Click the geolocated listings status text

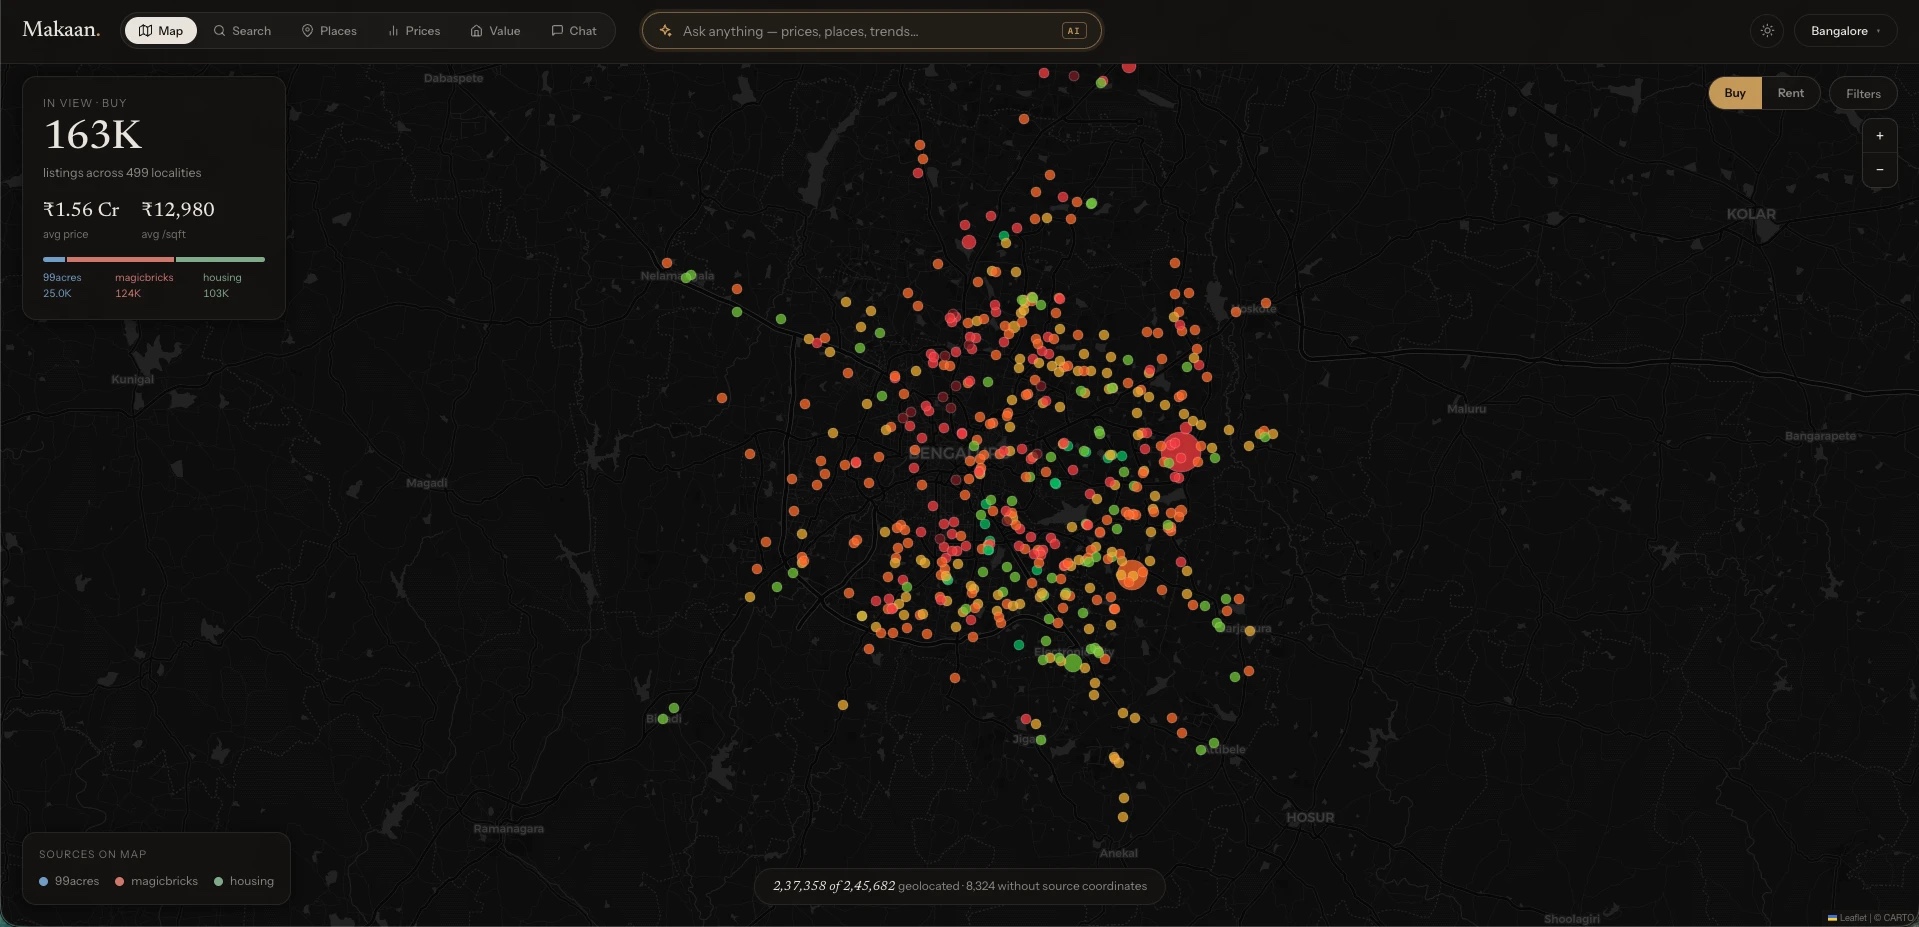(x=960, y=886)
